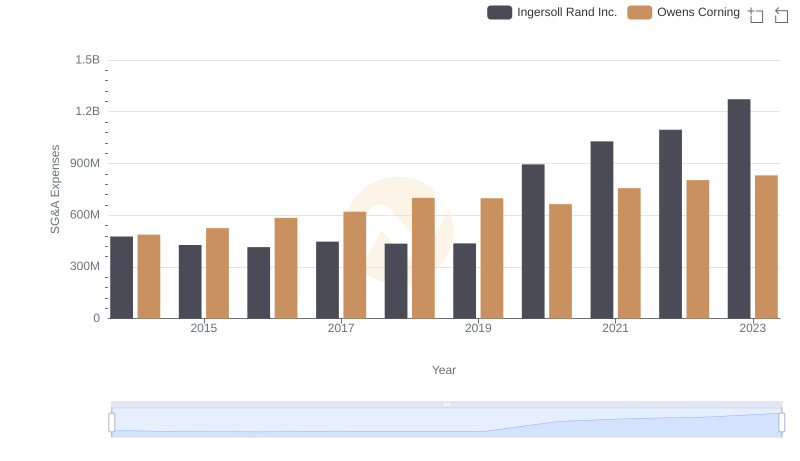
Task: Select the 2023 Owens Corning bar
Action: tap(766, 247)
